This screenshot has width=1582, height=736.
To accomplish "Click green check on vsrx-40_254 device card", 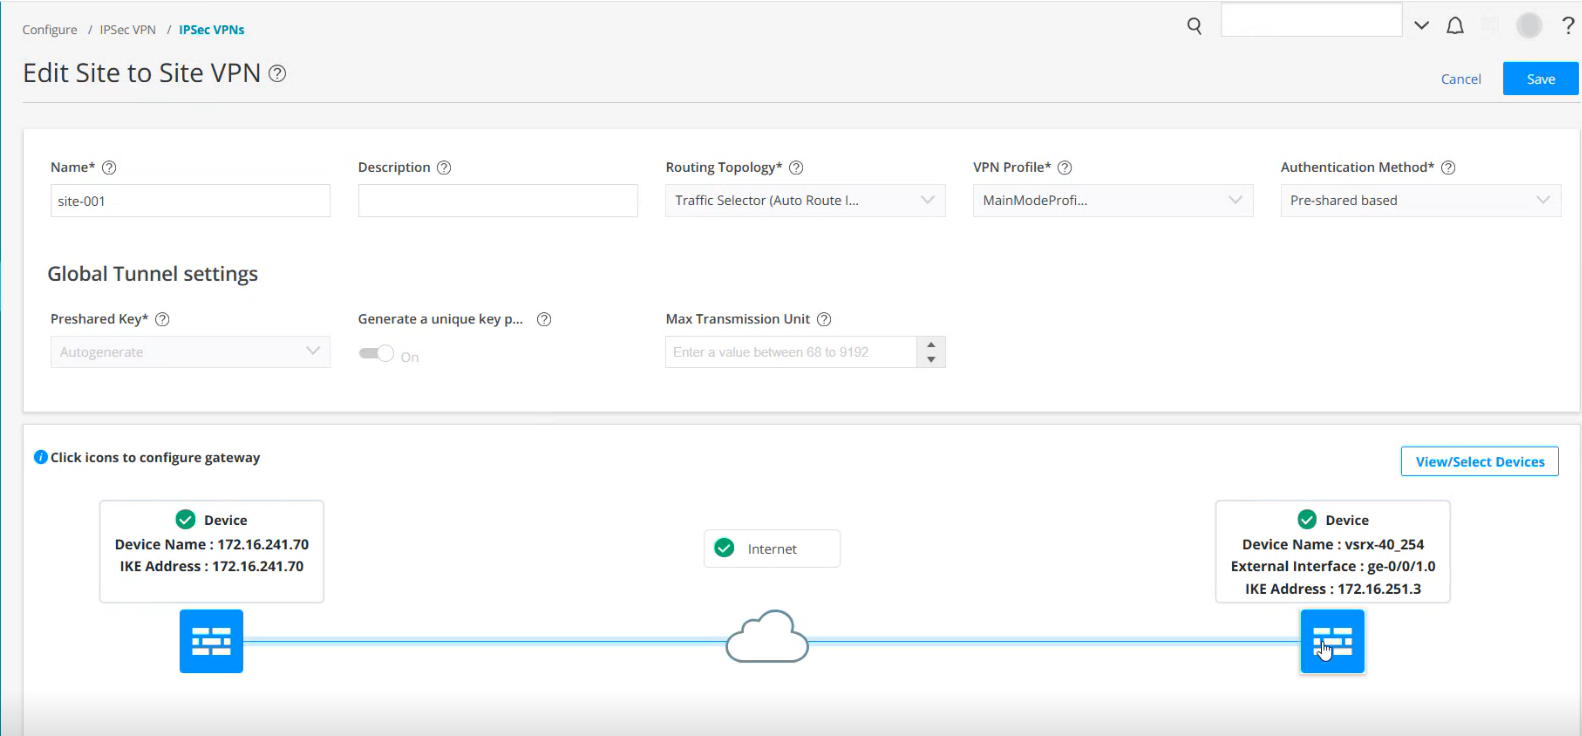I will click(1306, 519).
